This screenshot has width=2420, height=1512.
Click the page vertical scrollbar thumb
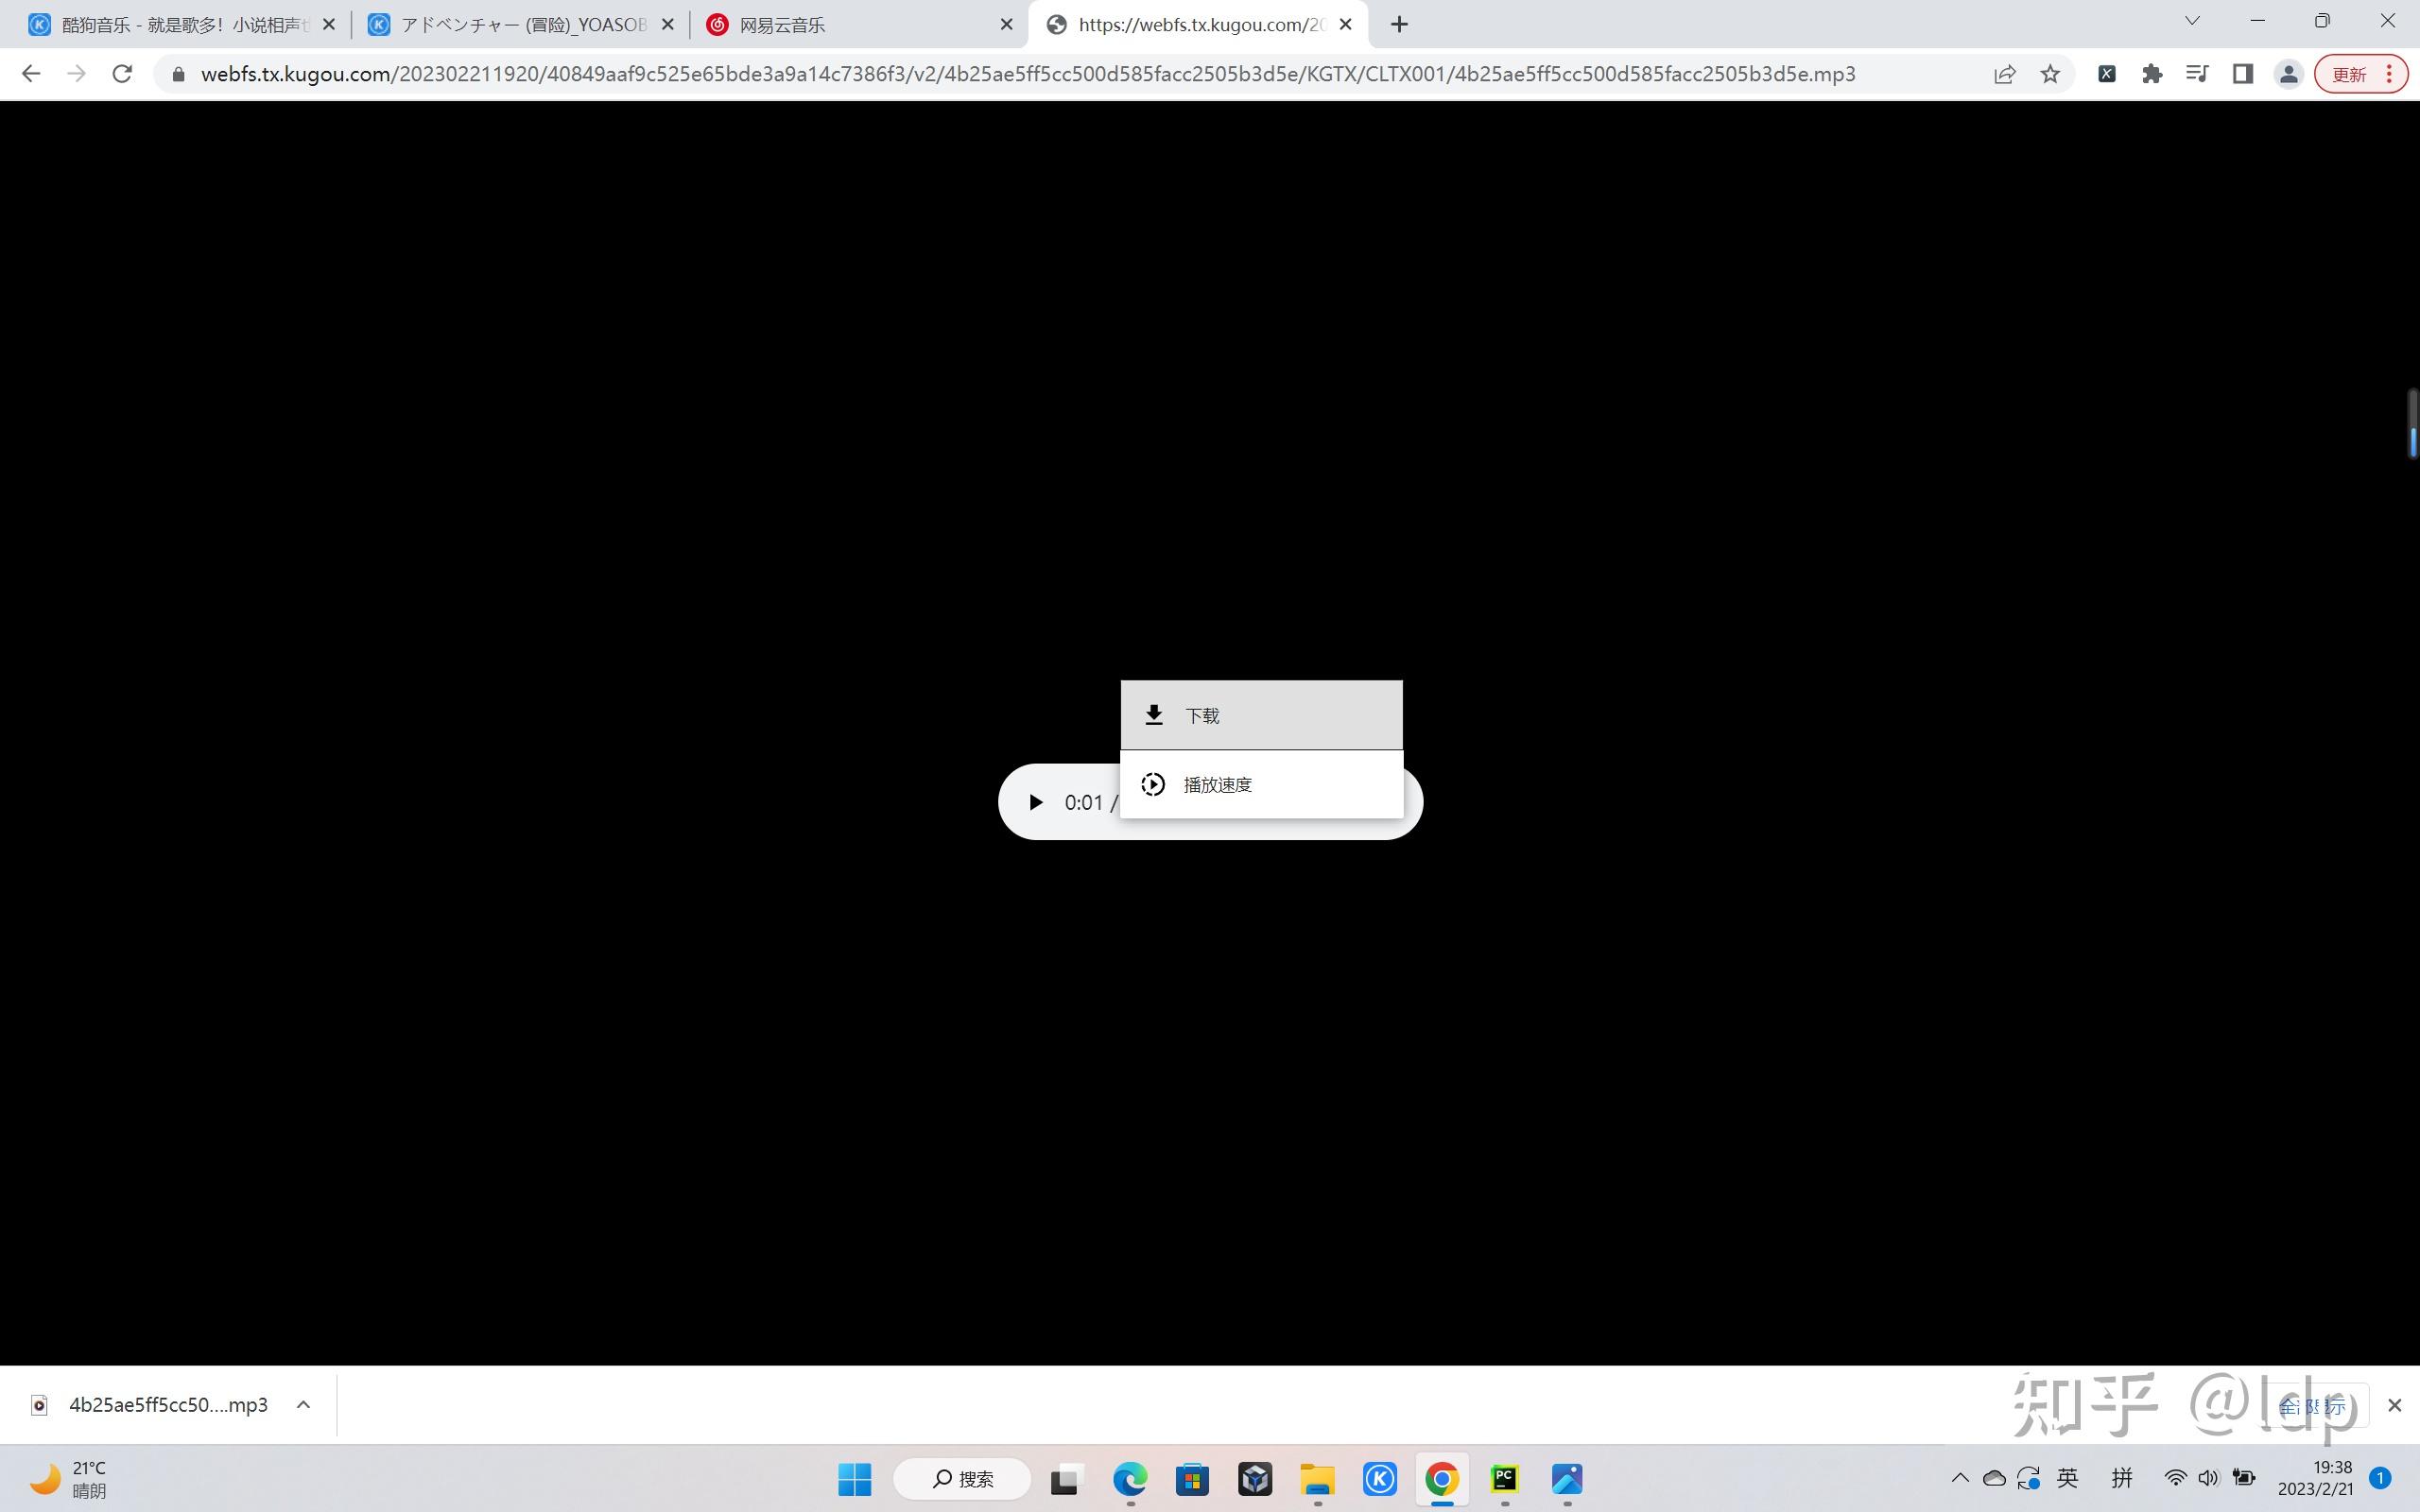coord(2413,423)
